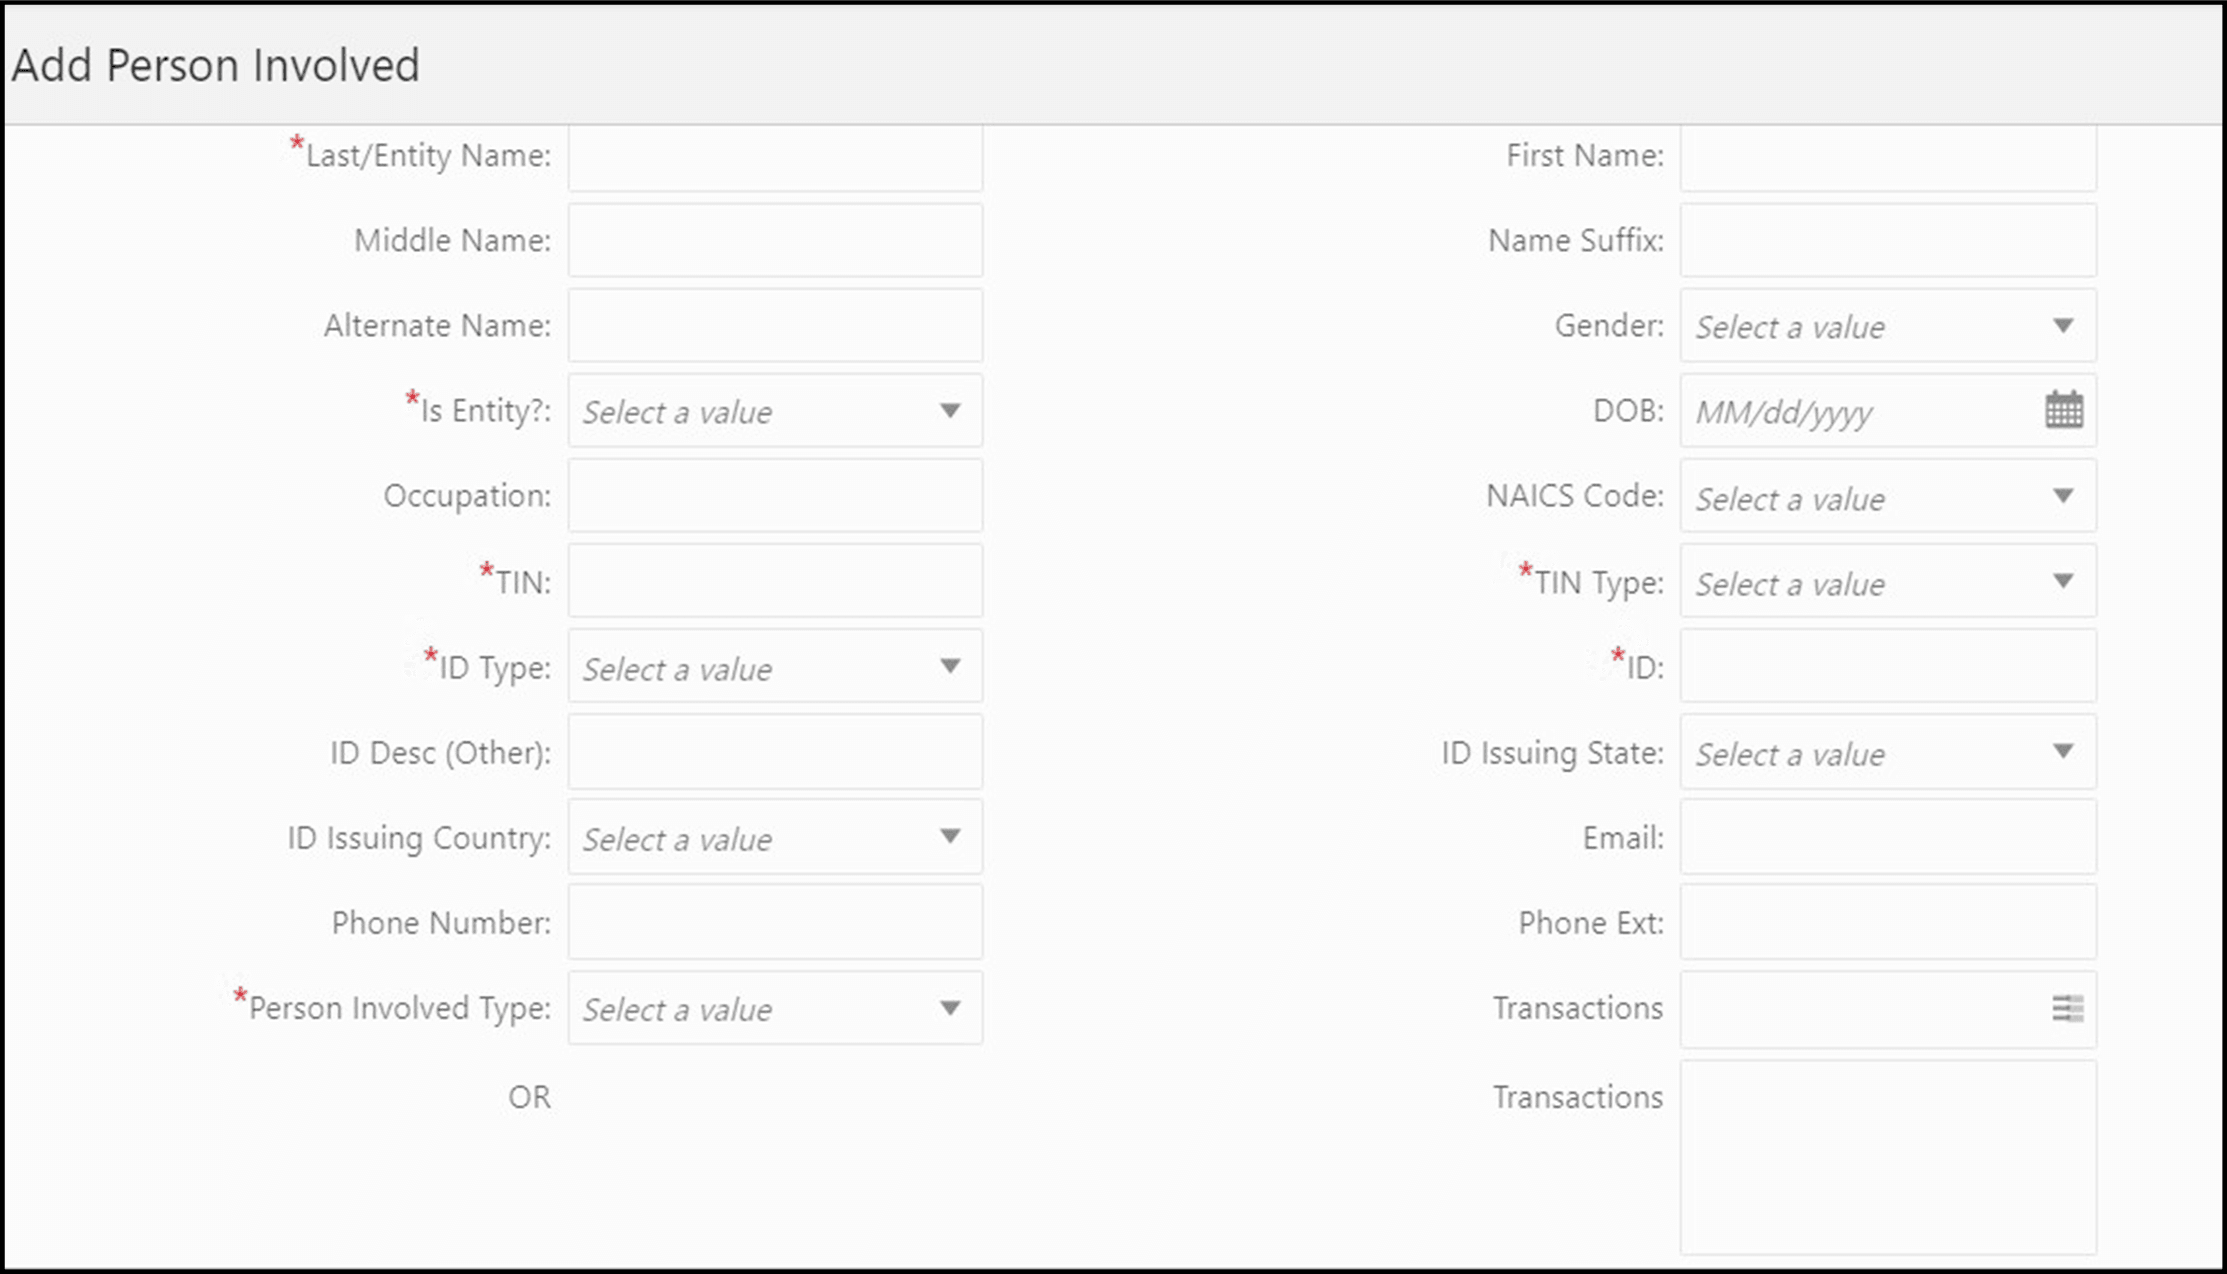Expand the ID Type dropdown
2227x1274 pixels.
pyautogui.click(x=774, y=667)
